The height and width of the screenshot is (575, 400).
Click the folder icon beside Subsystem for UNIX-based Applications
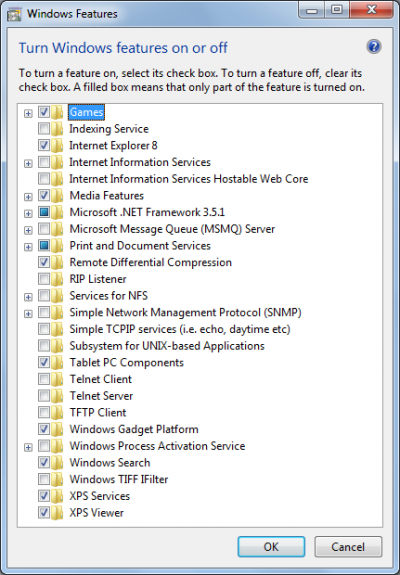pos(57,346)
